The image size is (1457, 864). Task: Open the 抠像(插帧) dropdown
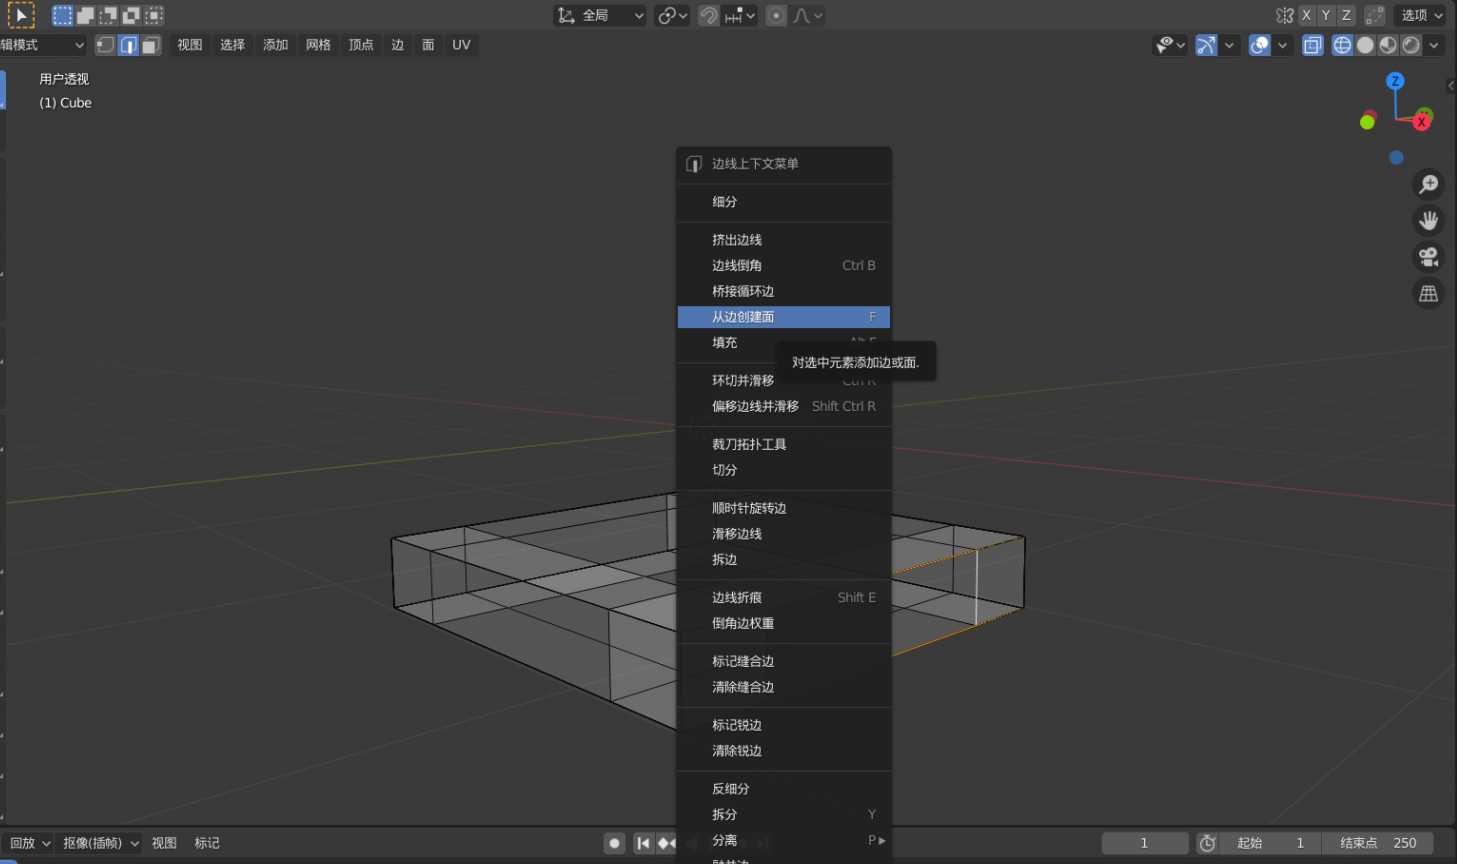pos(101,843)
